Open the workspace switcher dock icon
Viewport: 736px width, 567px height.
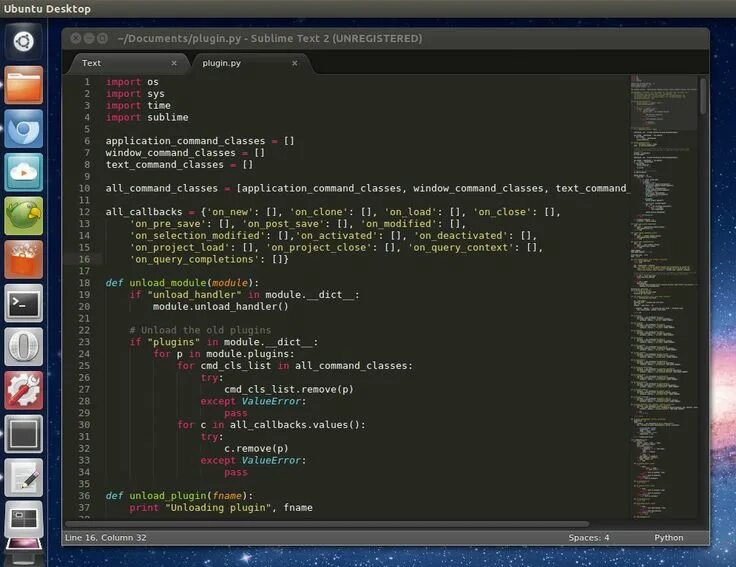click(23, 520)
